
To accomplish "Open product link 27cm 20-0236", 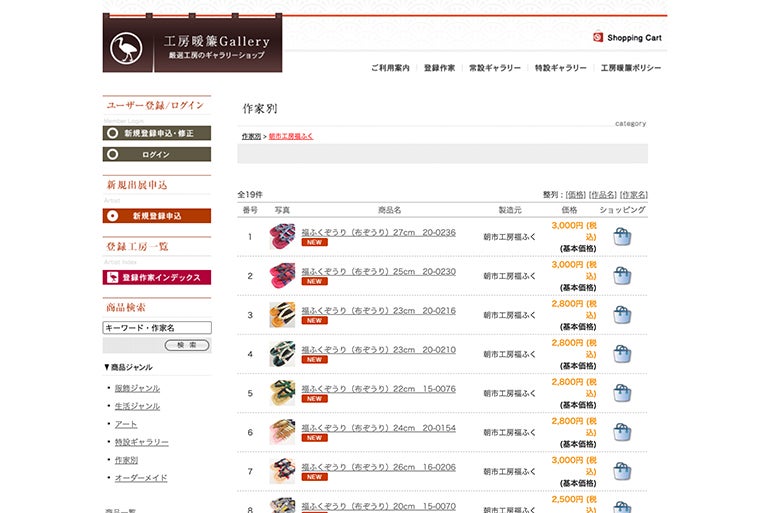I will coord(379,233).
